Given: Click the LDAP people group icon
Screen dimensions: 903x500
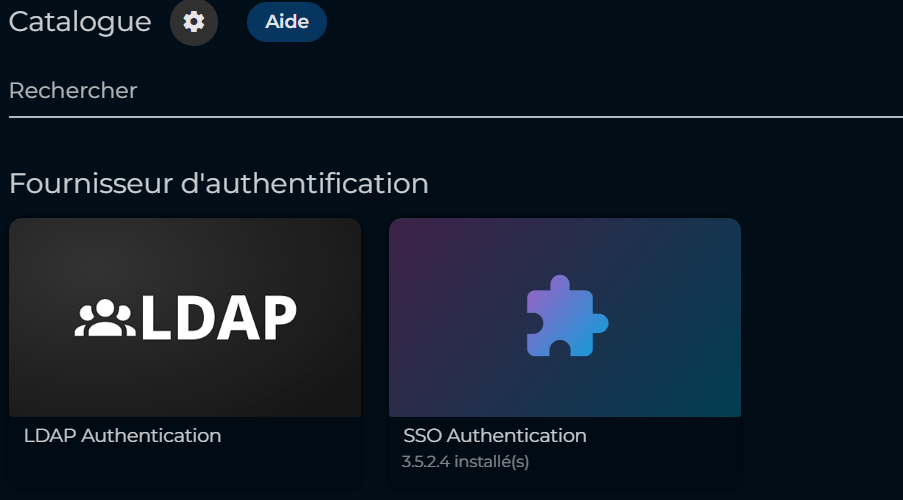Looking at the screenshot, I should [x=105, y=319].
